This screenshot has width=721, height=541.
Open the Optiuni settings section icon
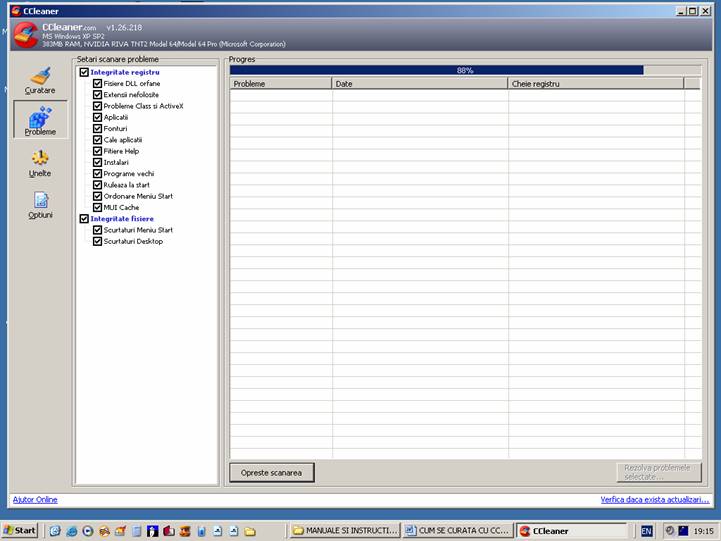click(x=40, y=204)
